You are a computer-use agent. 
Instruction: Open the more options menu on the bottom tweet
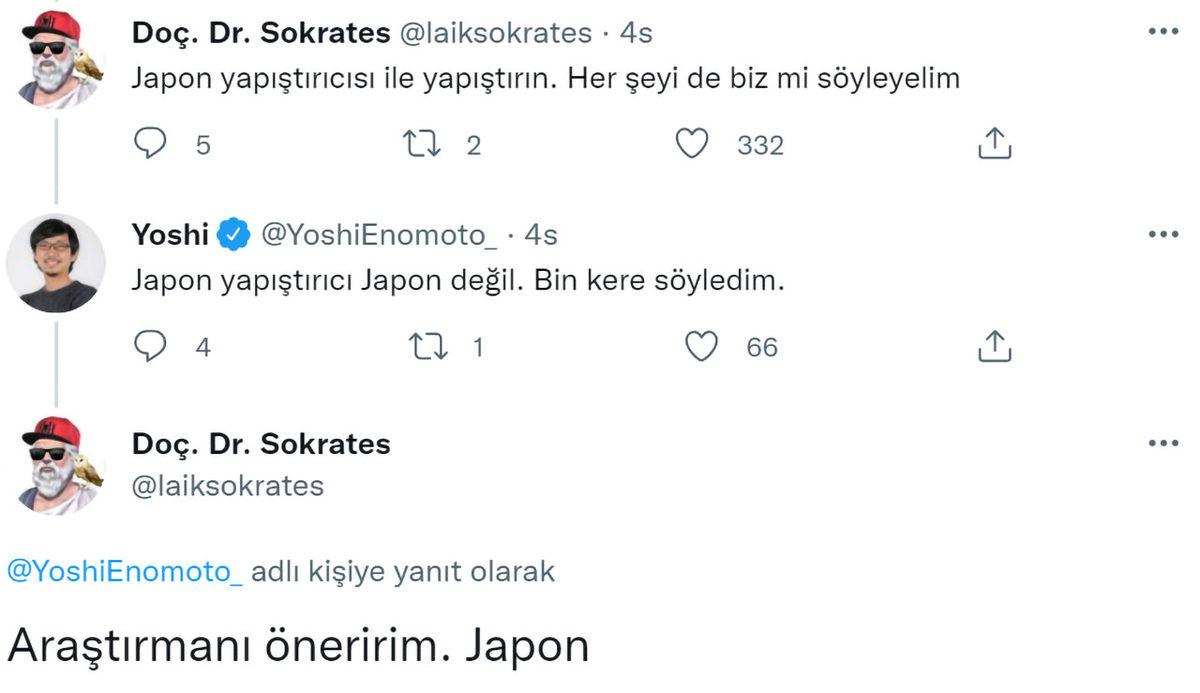pos(1163,443)
